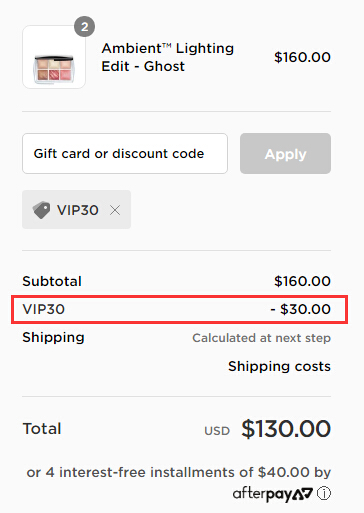Click the VIP30 text in the discount chip
Image resolution: width=364 pixels, height=513 pixels.
coord(78,210)
